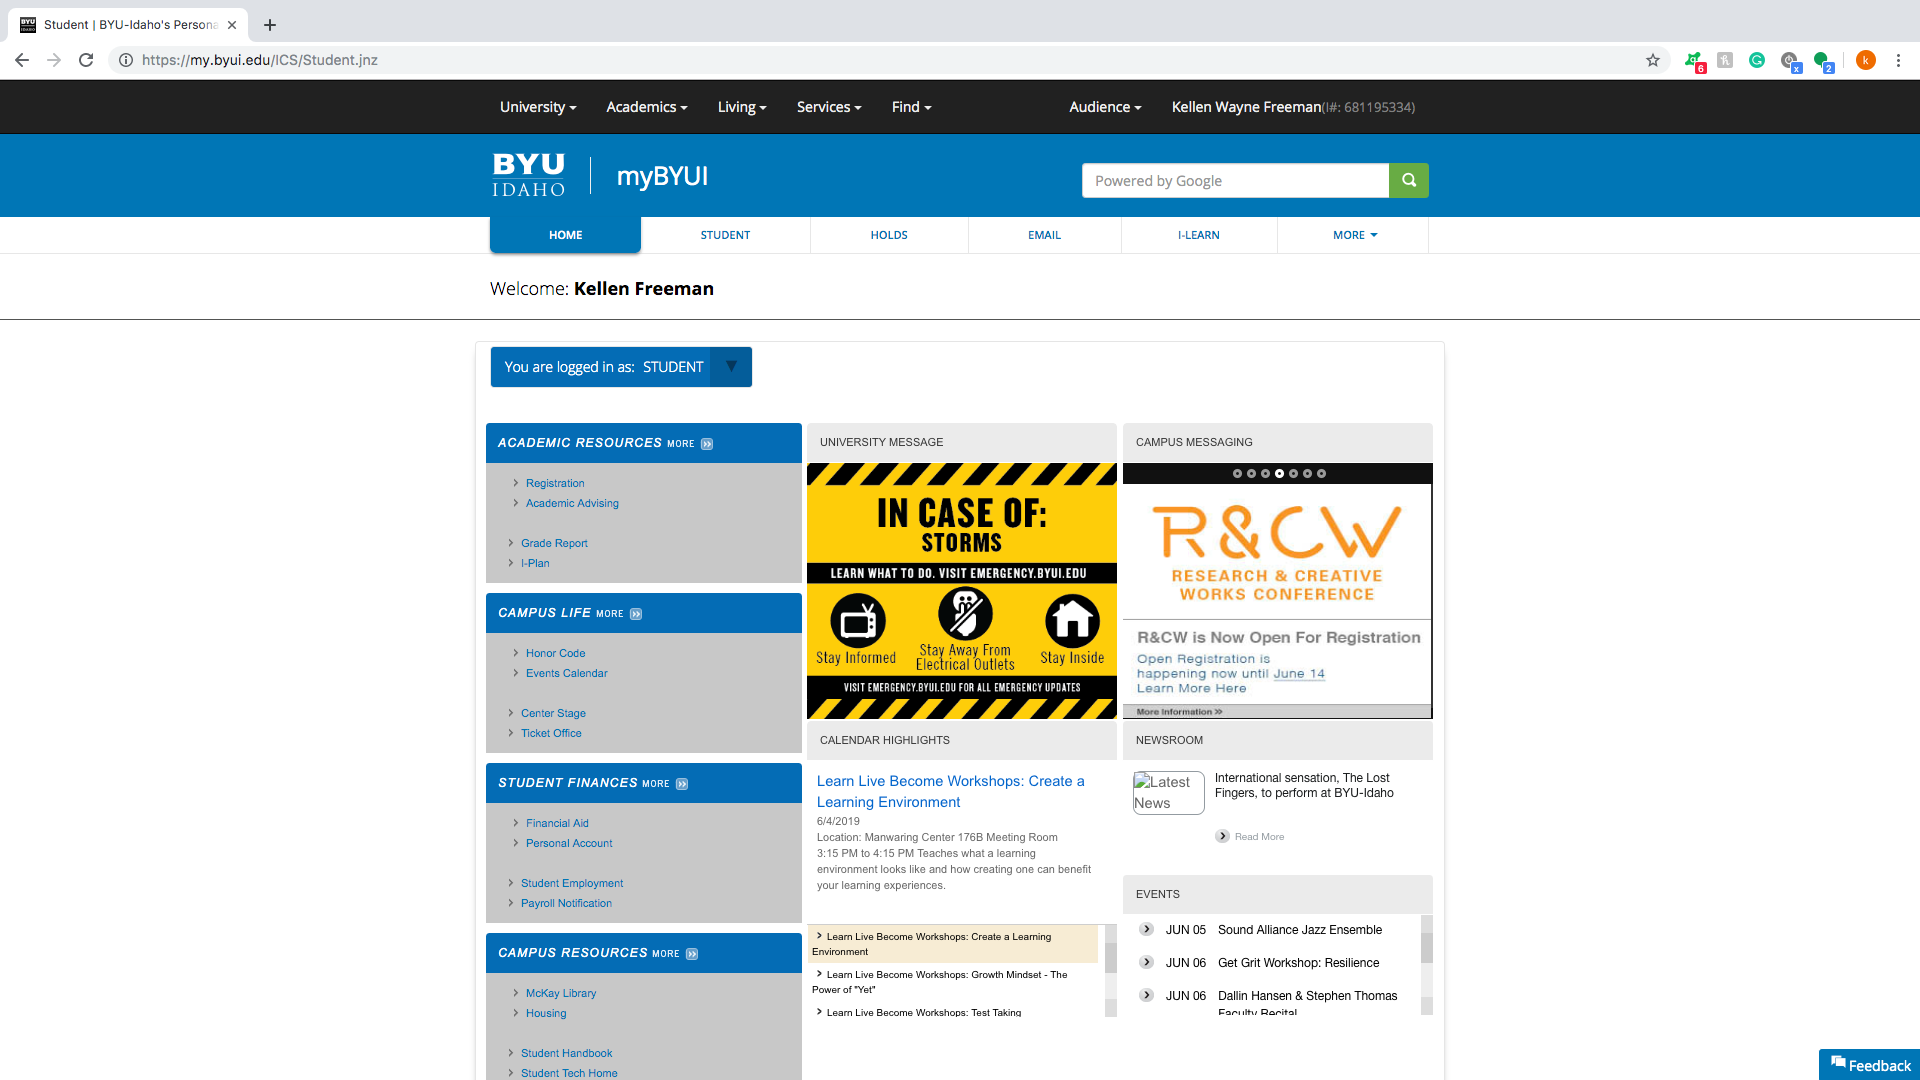Select the first campus messaging slide dot

(x=1237, y=473)
